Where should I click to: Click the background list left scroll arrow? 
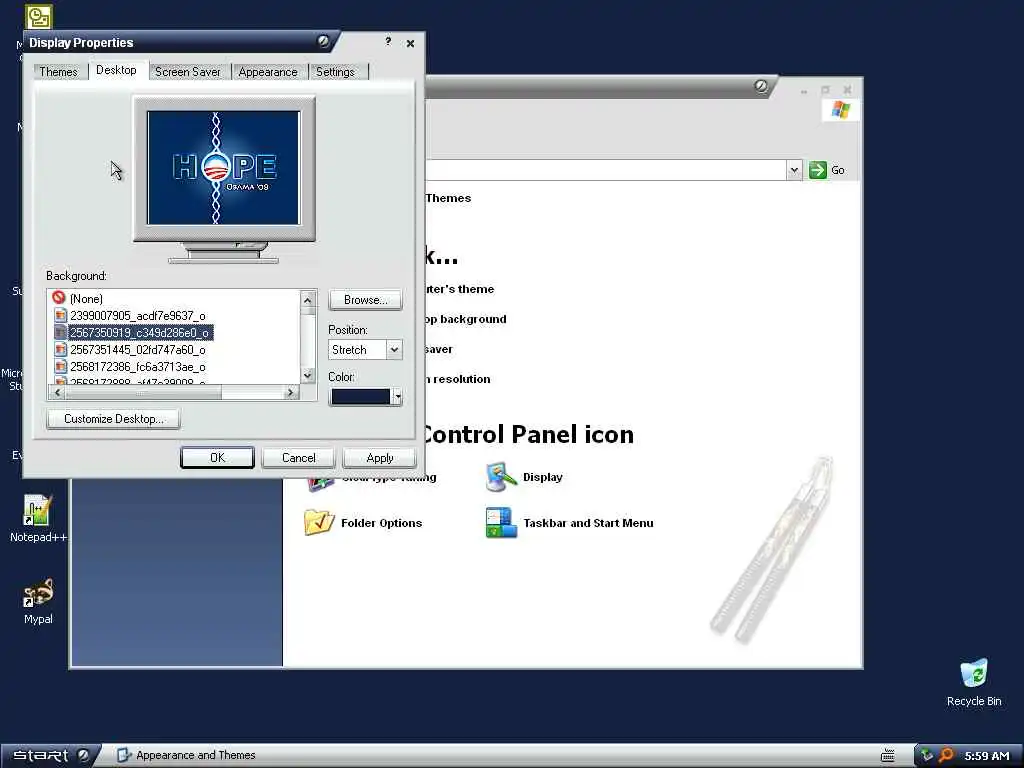pyautogui.click(x=57, y=392)
